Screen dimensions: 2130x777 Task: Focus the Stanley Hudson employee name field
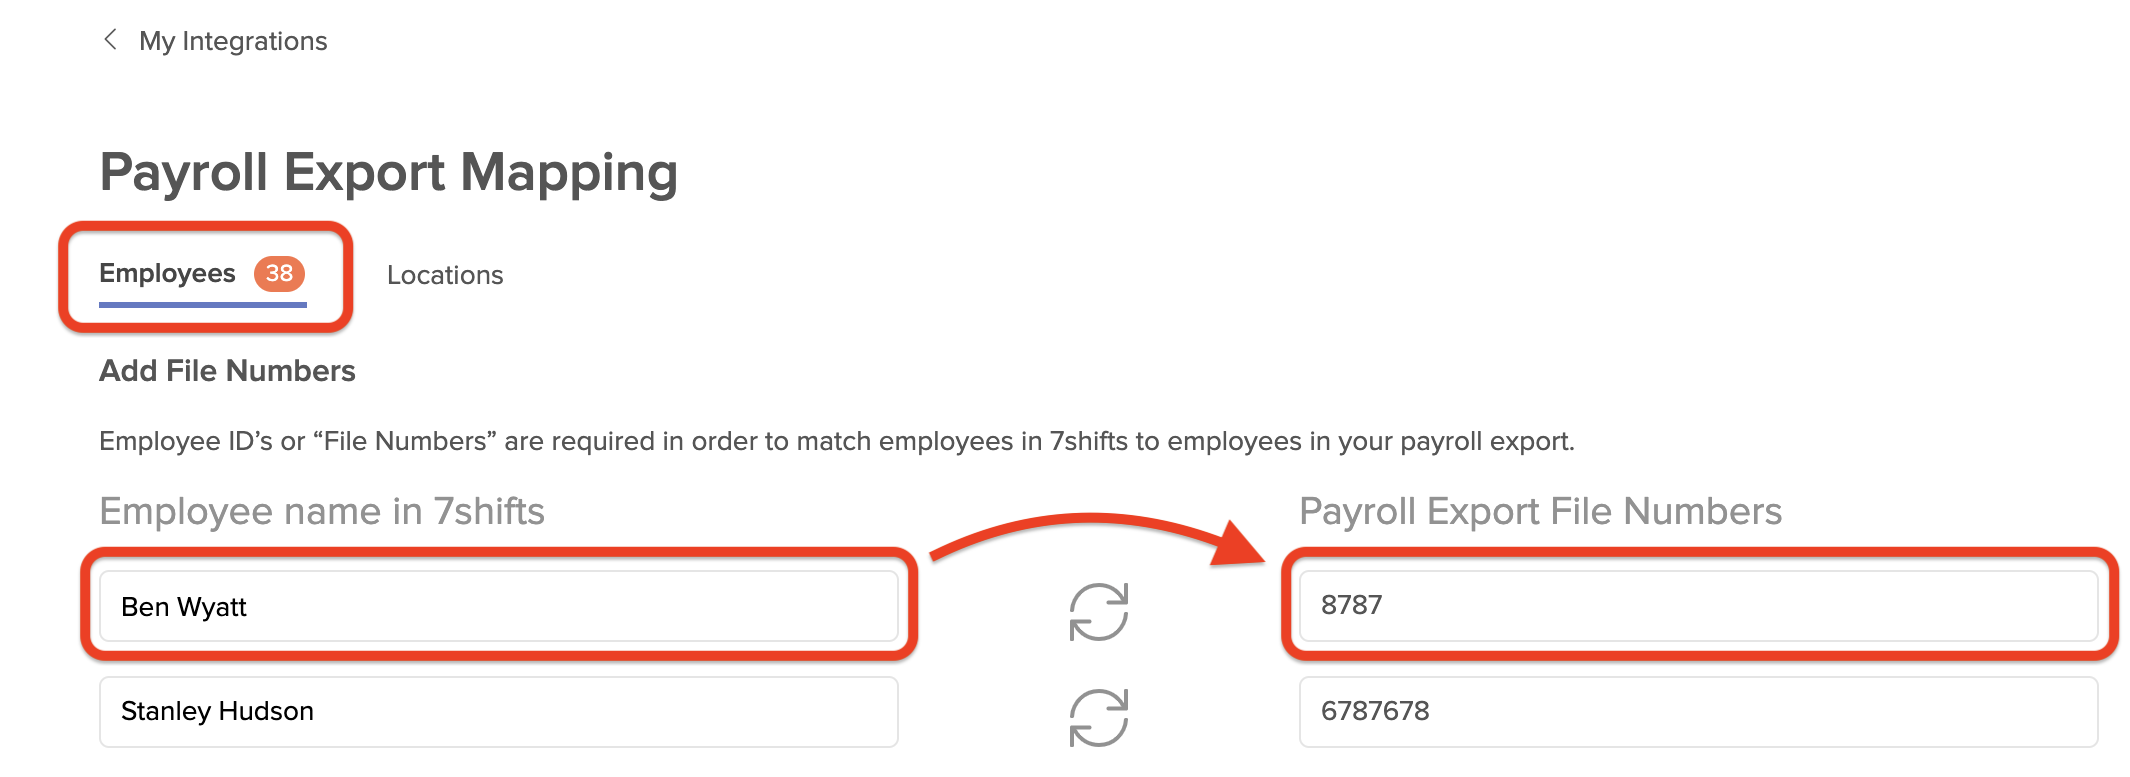coord(498,711)
